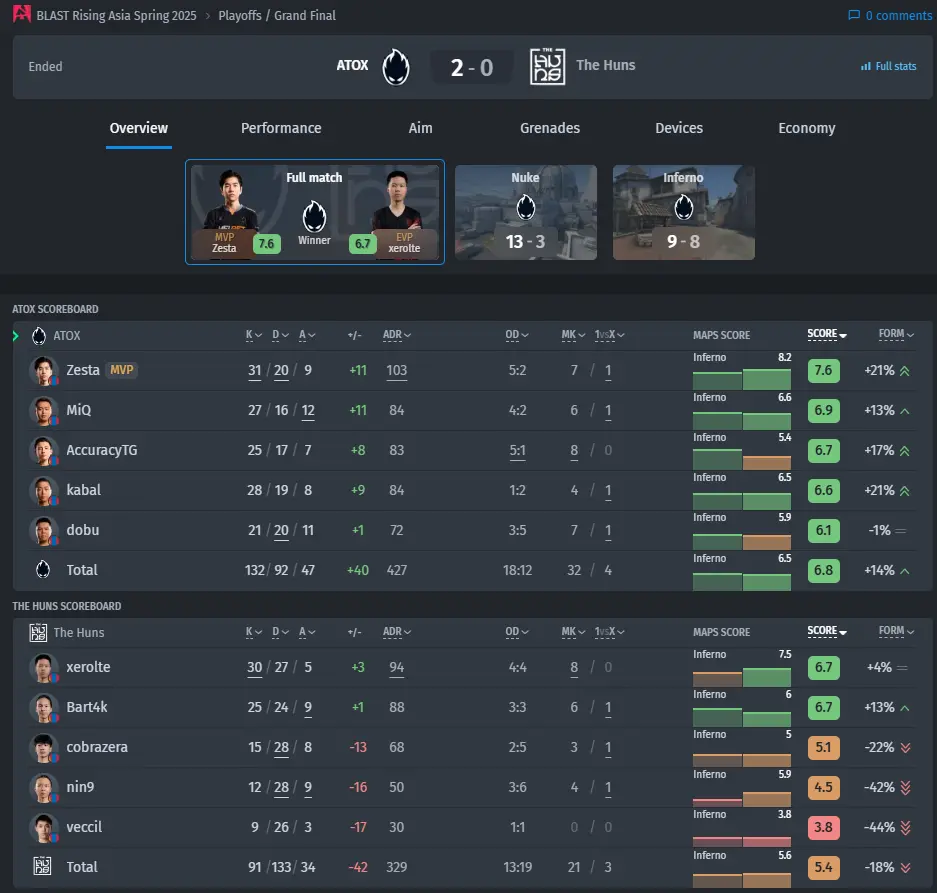The height and width of the screenshot is (893, 937).
Task: Click dobu's player avatar
Action: [44, 531]
